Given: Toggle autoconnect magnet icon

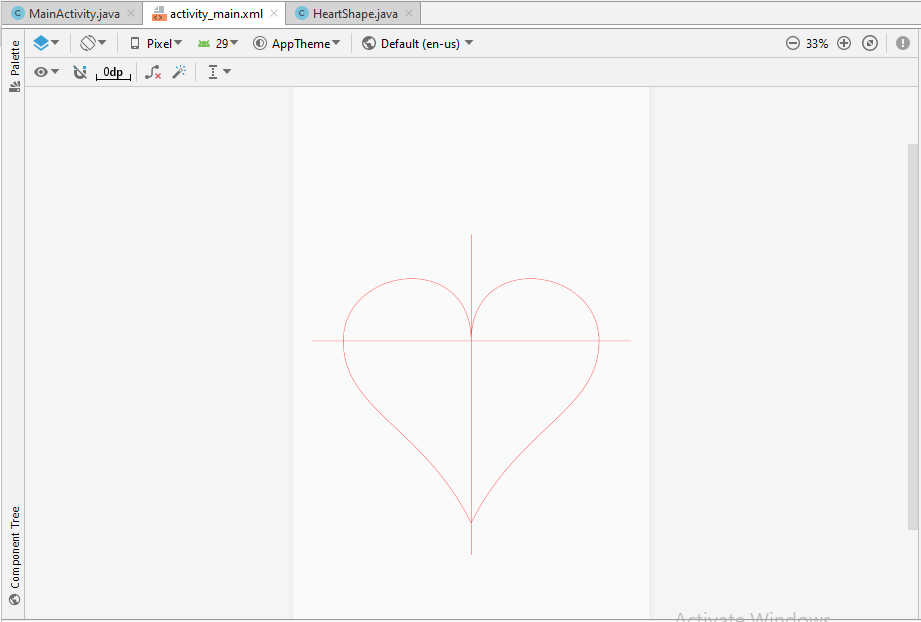Looking at the screenshot, I should click(80, 72).
